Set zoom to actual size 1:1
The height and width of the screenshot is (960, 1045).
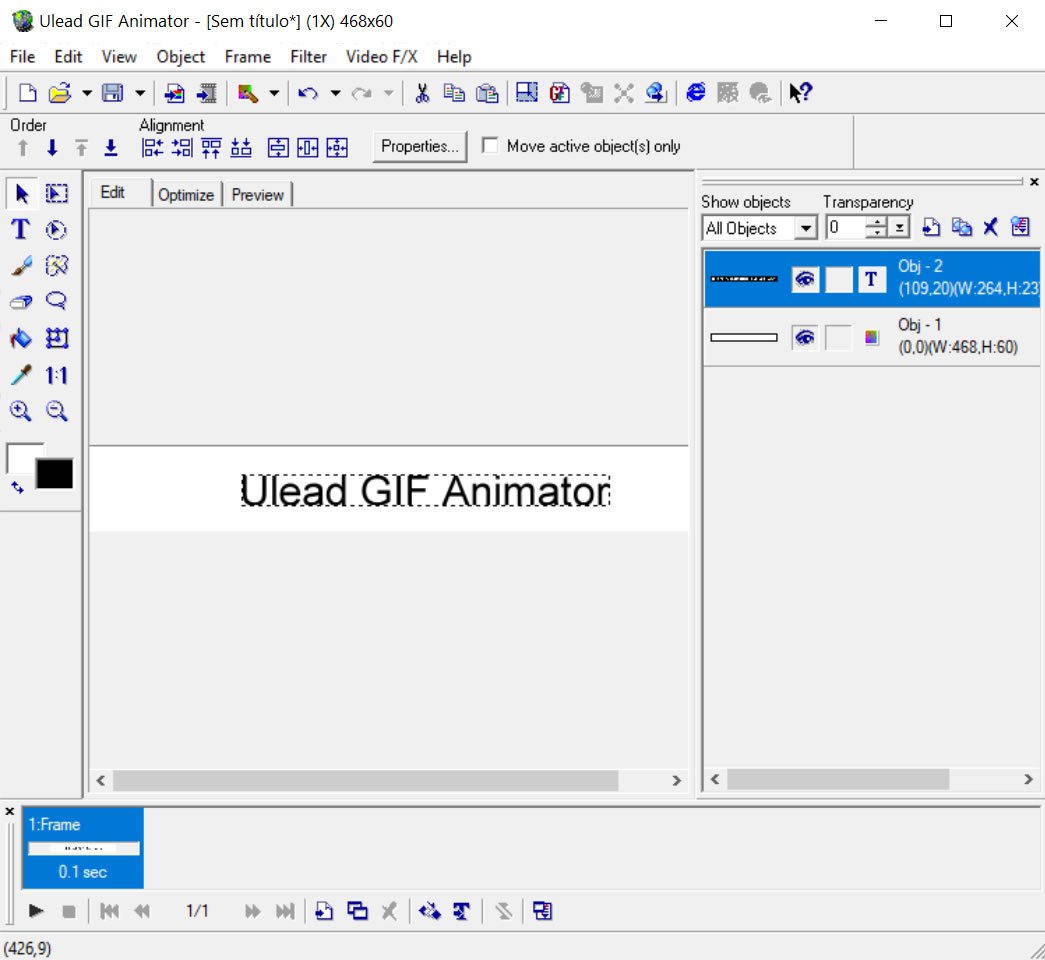57,375
